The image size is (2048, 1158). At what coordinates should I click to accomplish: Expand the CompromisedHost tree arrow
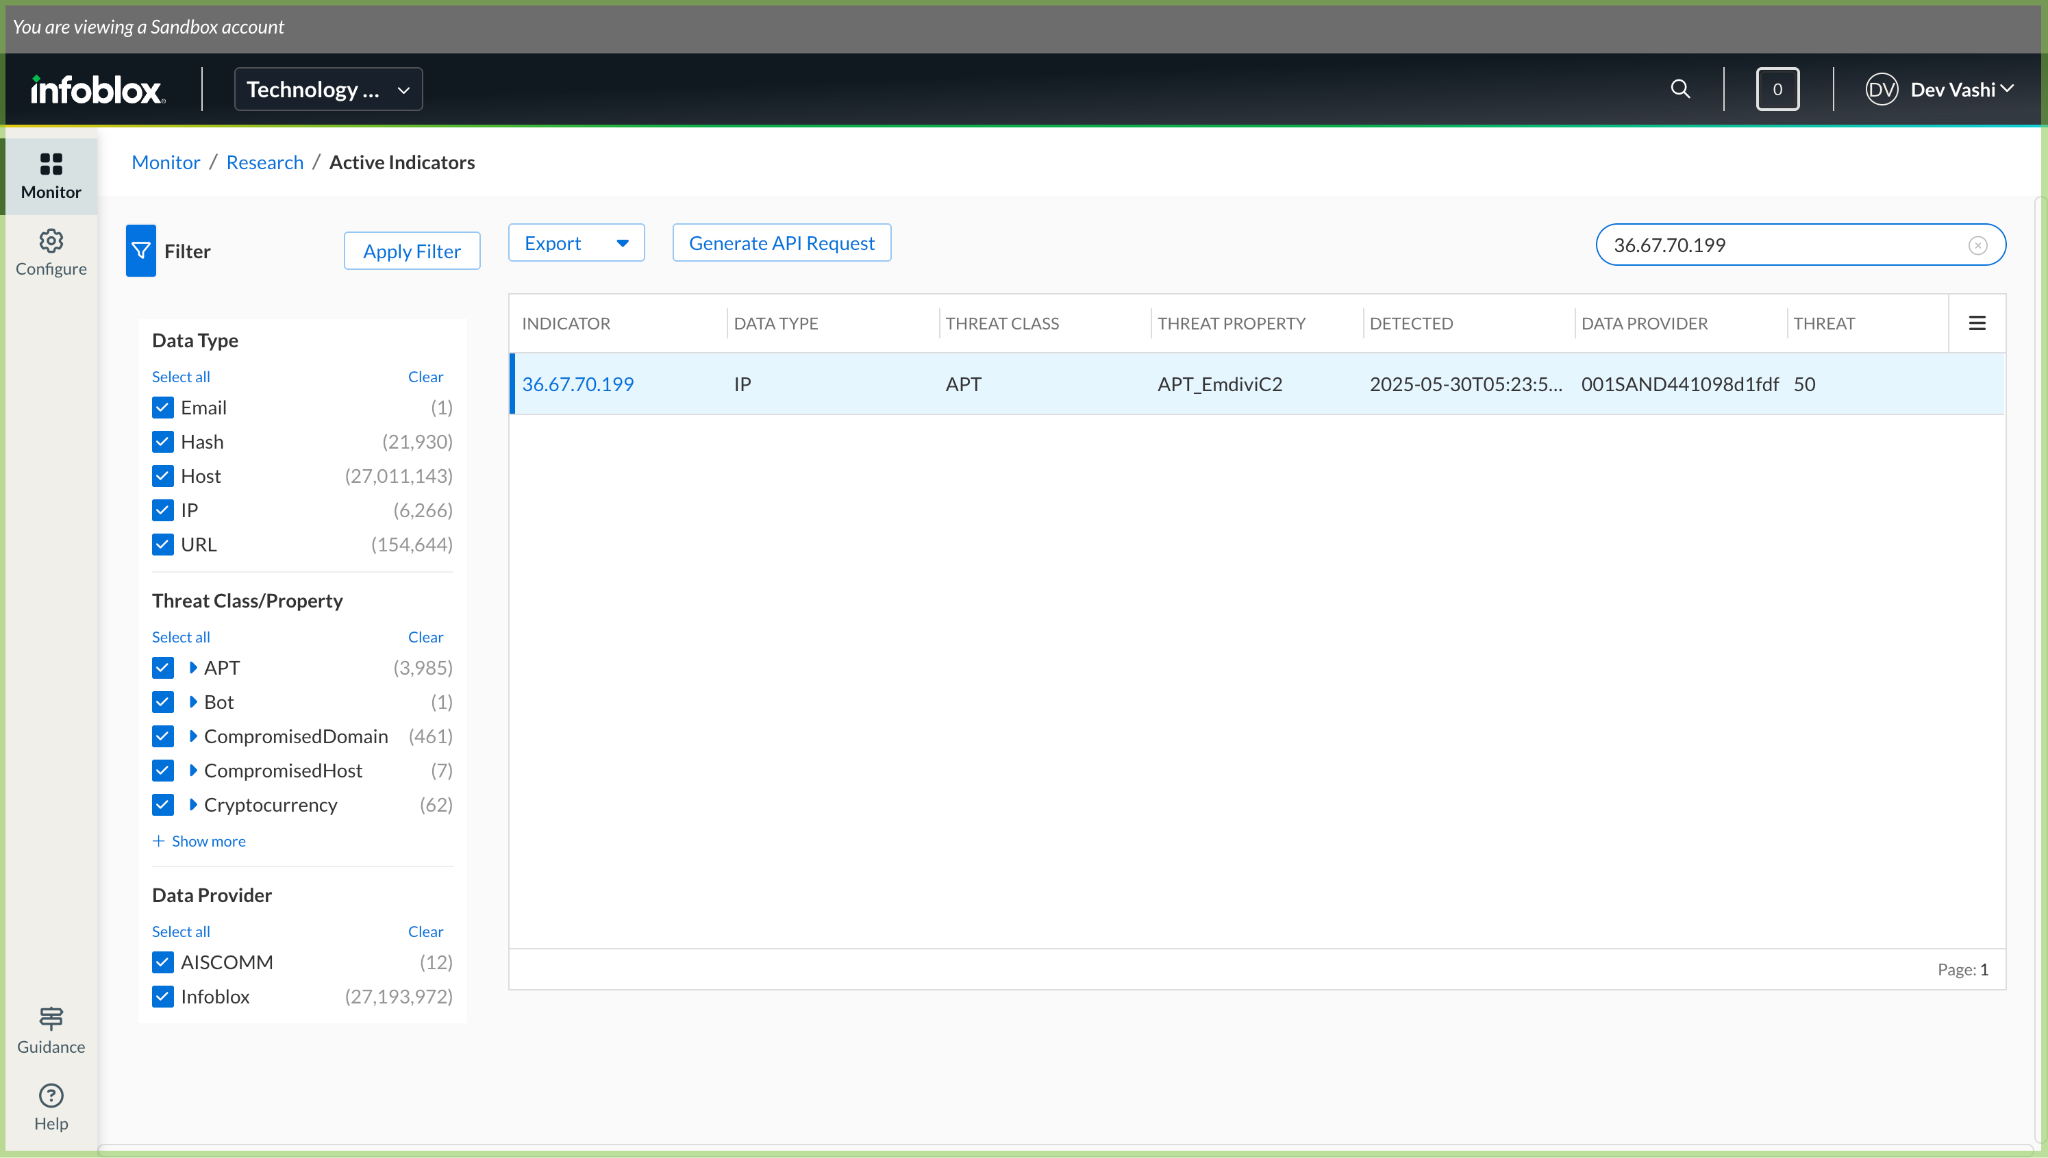pyautogui.click(x=193, y=770)
